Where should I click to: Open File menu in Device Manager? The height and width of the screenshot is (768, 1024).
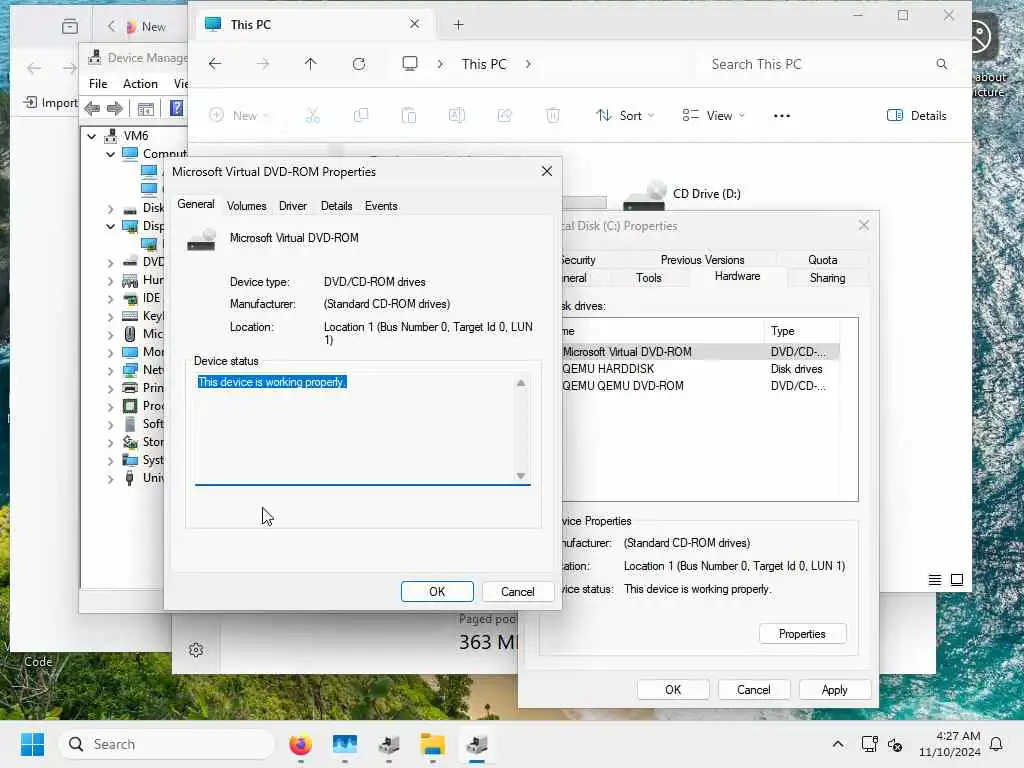pos(98,84)
